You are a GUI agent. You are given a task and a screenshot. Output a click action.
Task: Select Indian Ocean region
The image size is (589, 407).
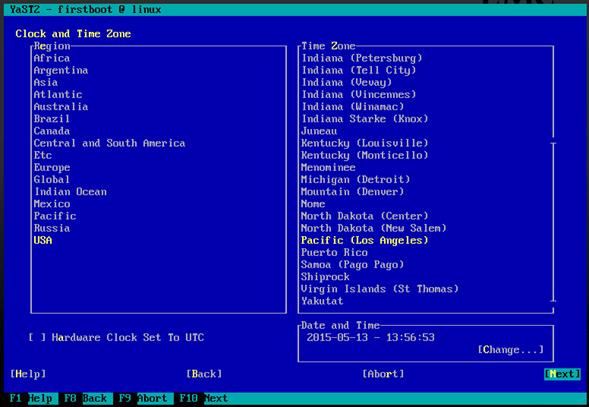[x=70, y=192]
